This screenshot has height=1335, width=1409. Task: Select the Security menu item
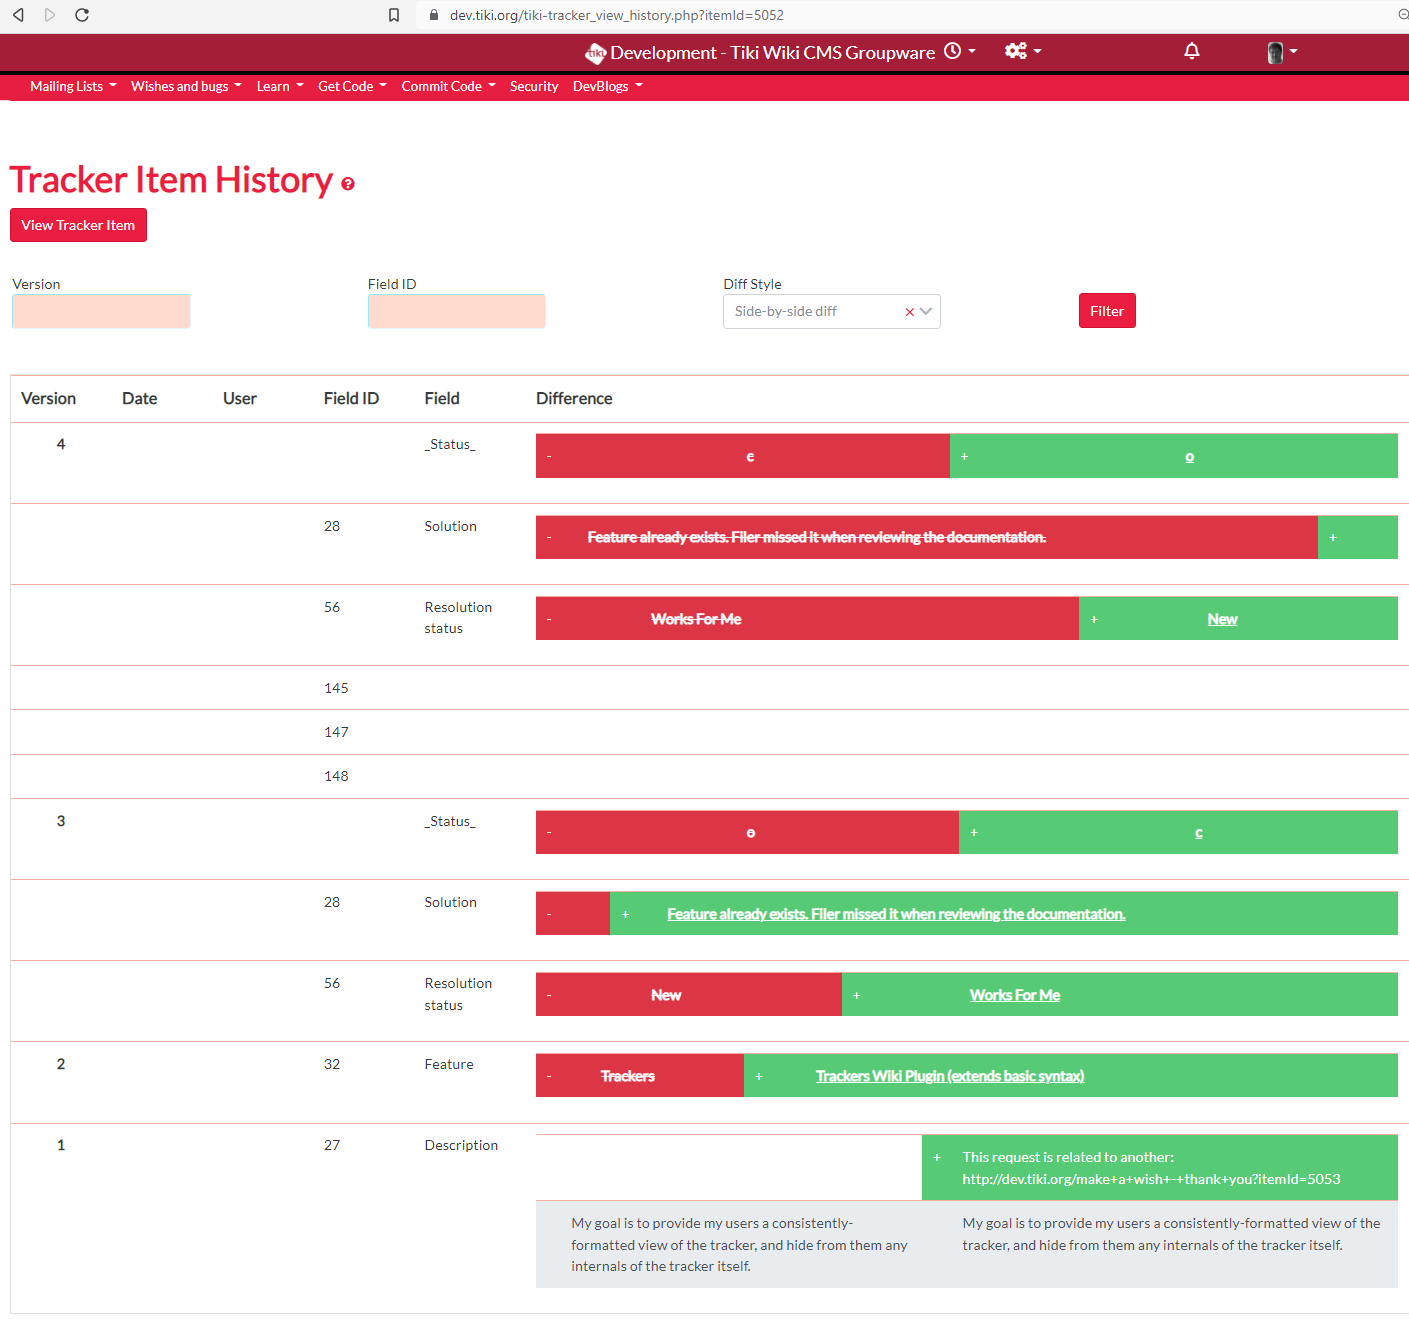tap(534, 87)
